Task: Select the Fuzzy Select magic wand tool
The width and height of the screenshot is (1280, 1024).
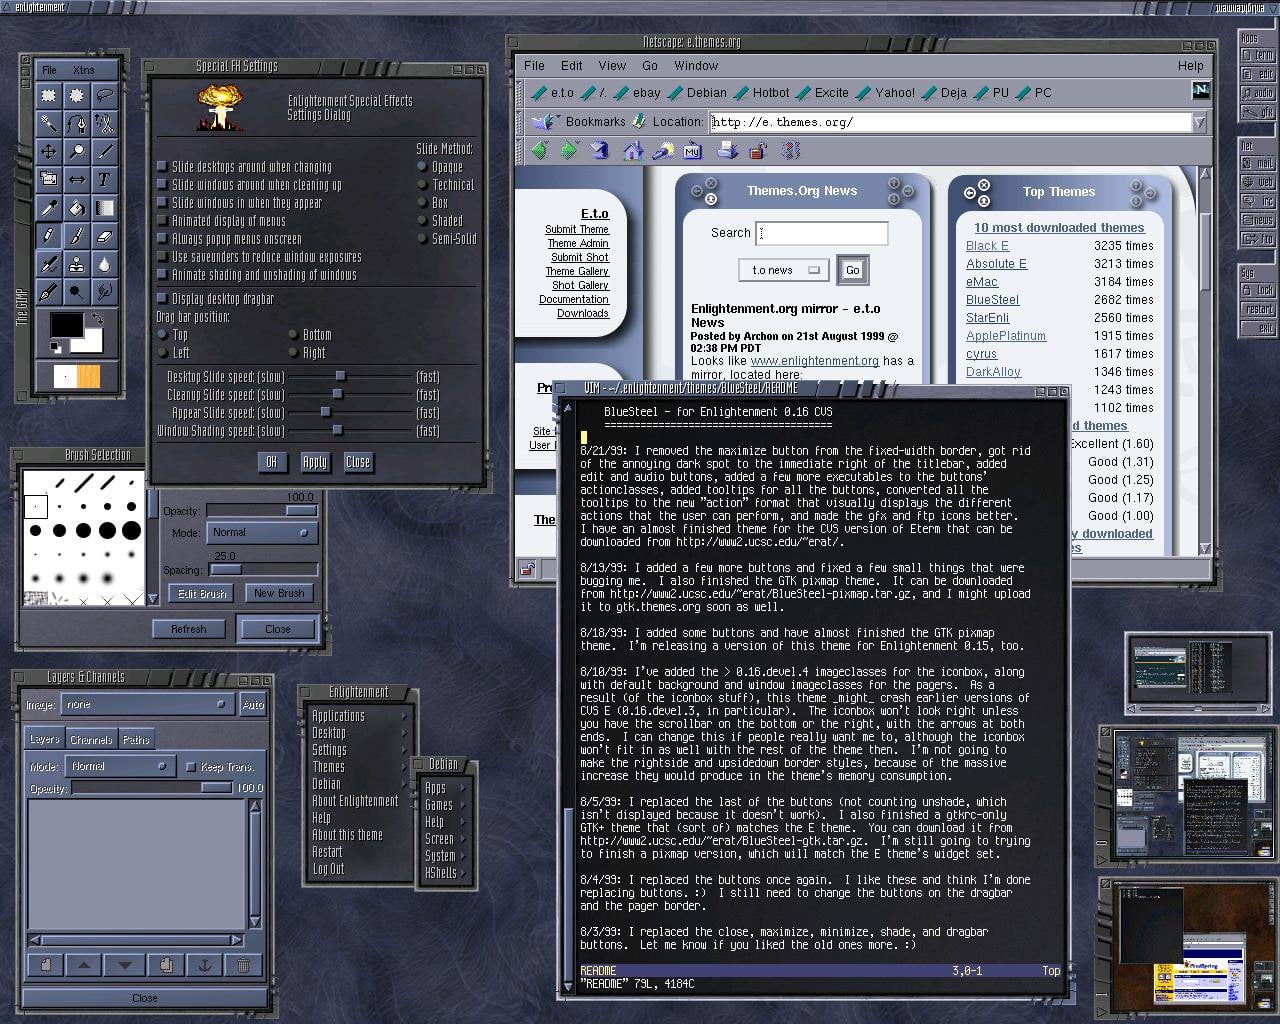Action: point(48,123)
